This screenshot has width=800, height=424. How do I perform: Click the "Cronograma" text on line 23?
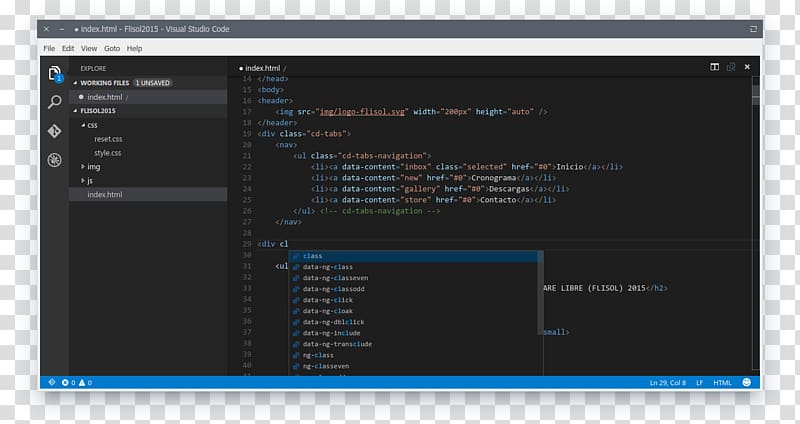[x=493, y=178]
